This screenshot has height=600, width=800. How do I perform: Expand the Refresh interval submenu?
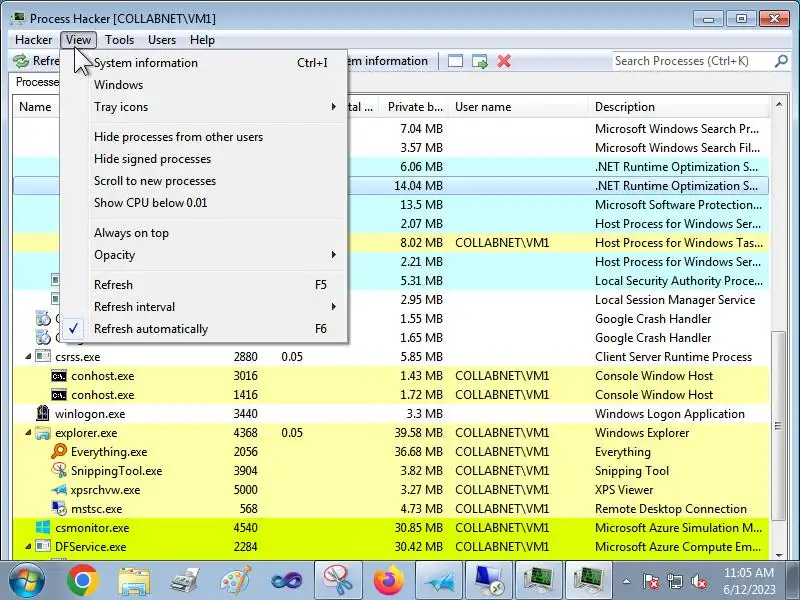[204, 307]
